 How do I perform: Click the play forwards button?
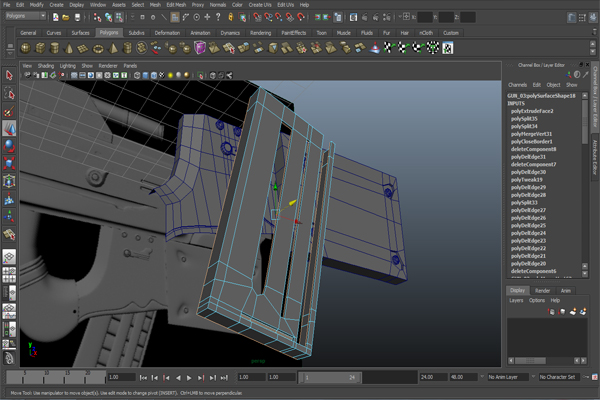pos(189,378)
